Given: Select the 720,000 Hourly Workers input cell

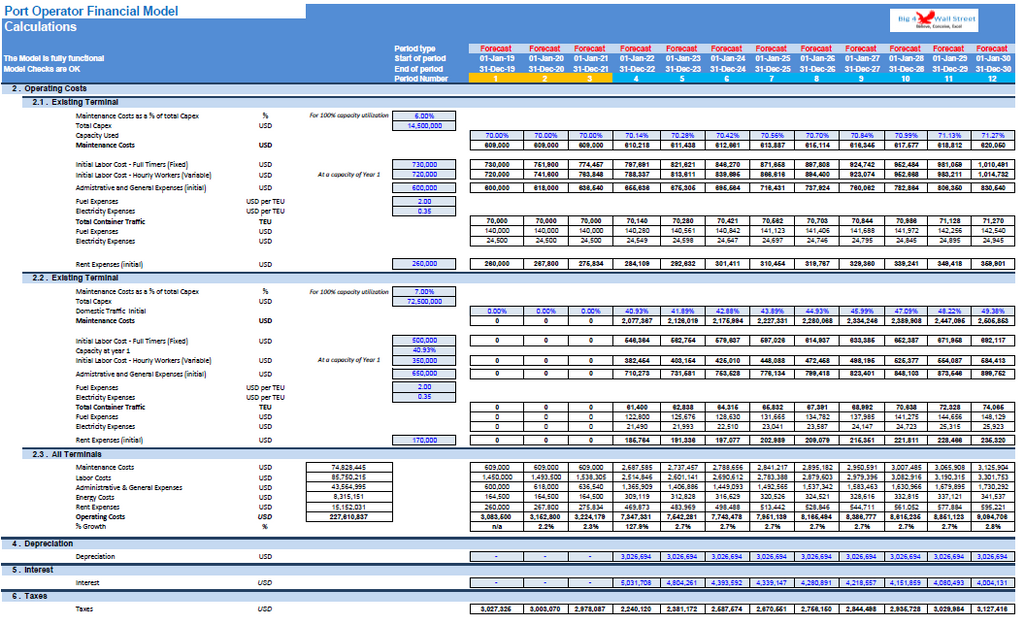Looking at the screenshot, I should coord(424,174).
